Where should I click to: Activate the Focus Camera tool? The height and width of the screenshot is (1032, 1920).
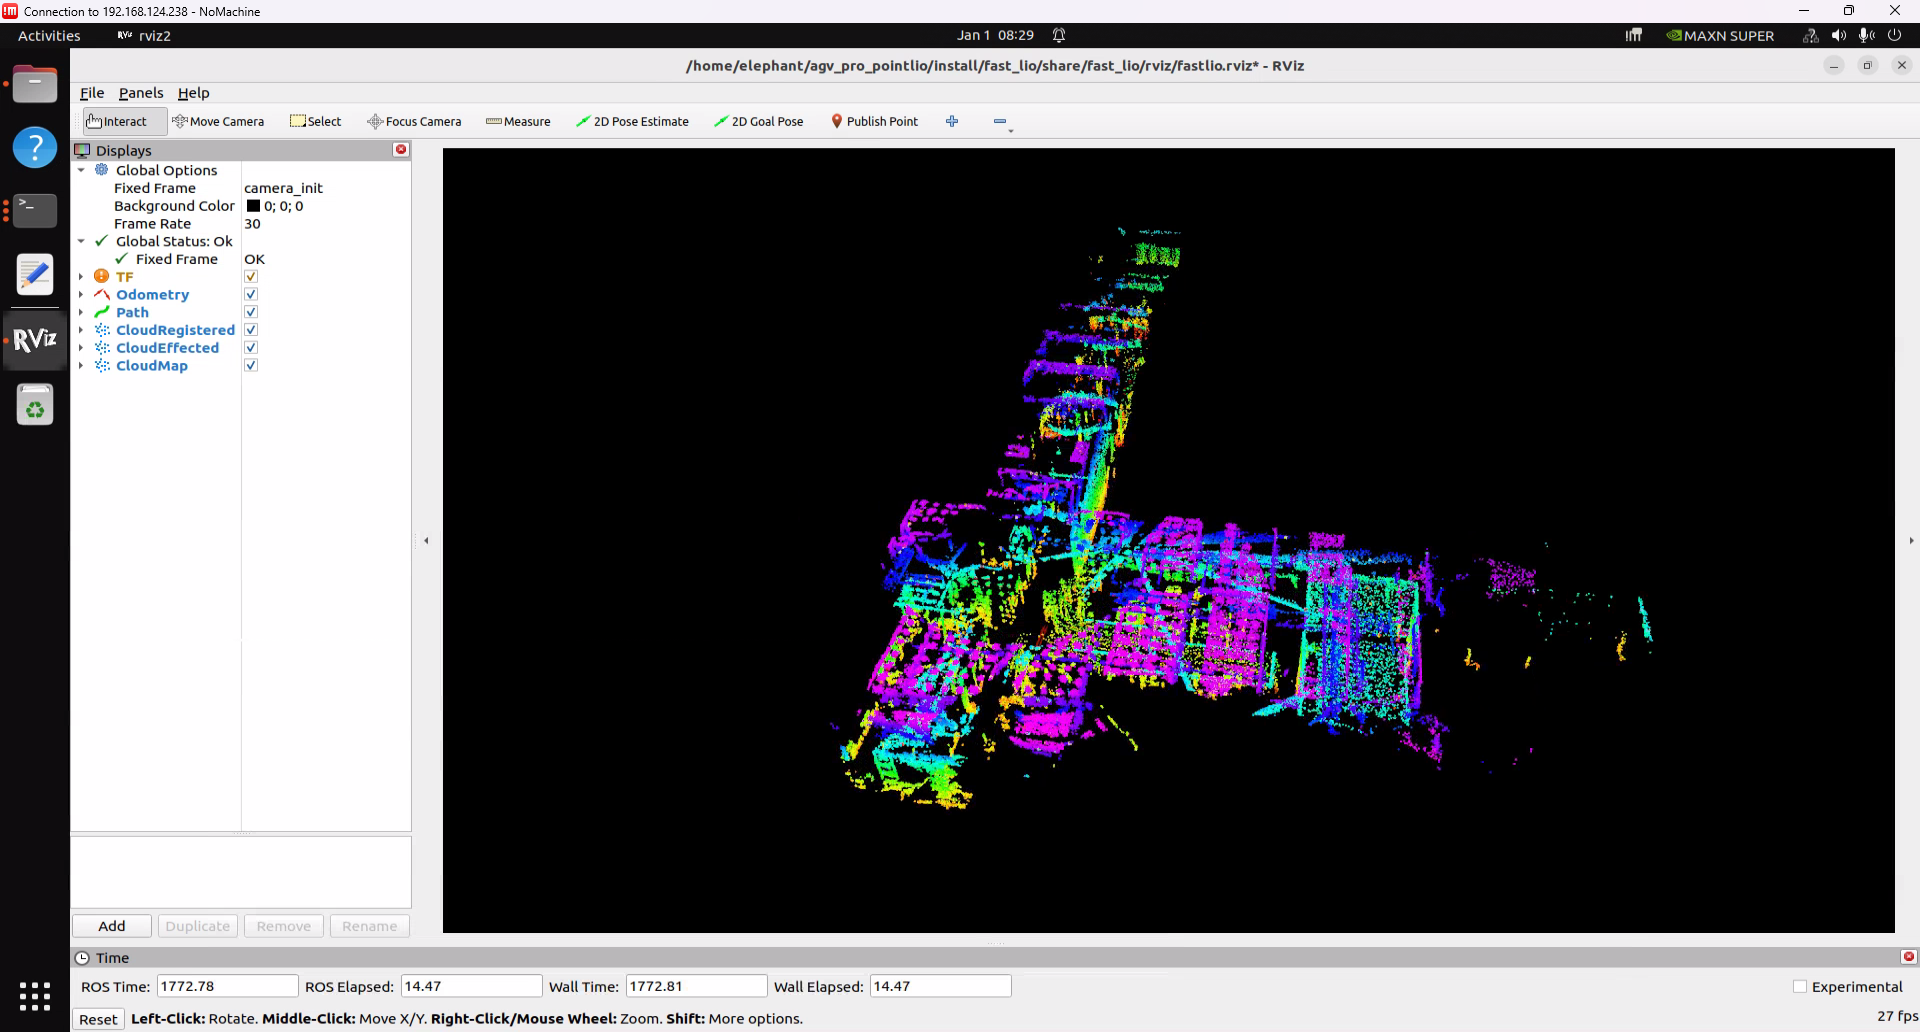click(x=414, y=121)
